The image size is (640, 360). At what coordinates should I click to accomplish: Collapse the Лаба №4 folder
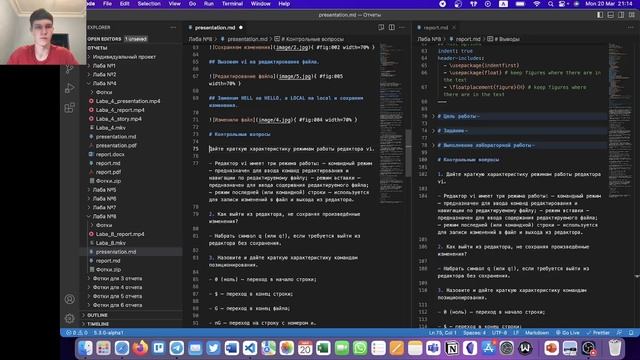click(104, 83)
